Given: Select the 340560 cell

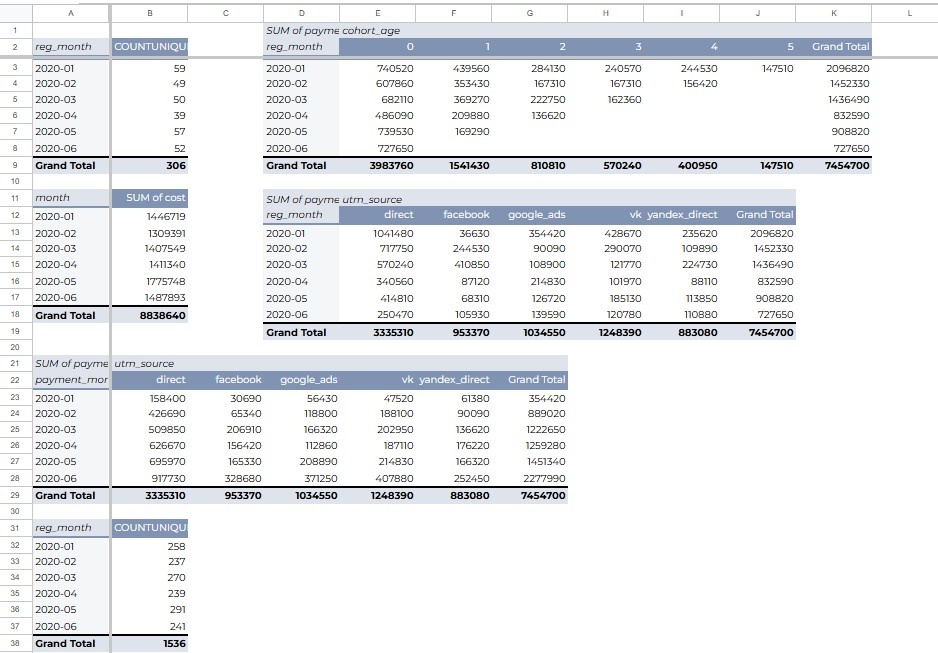Looking at the screenshot, I should click(x=377, y=281).
